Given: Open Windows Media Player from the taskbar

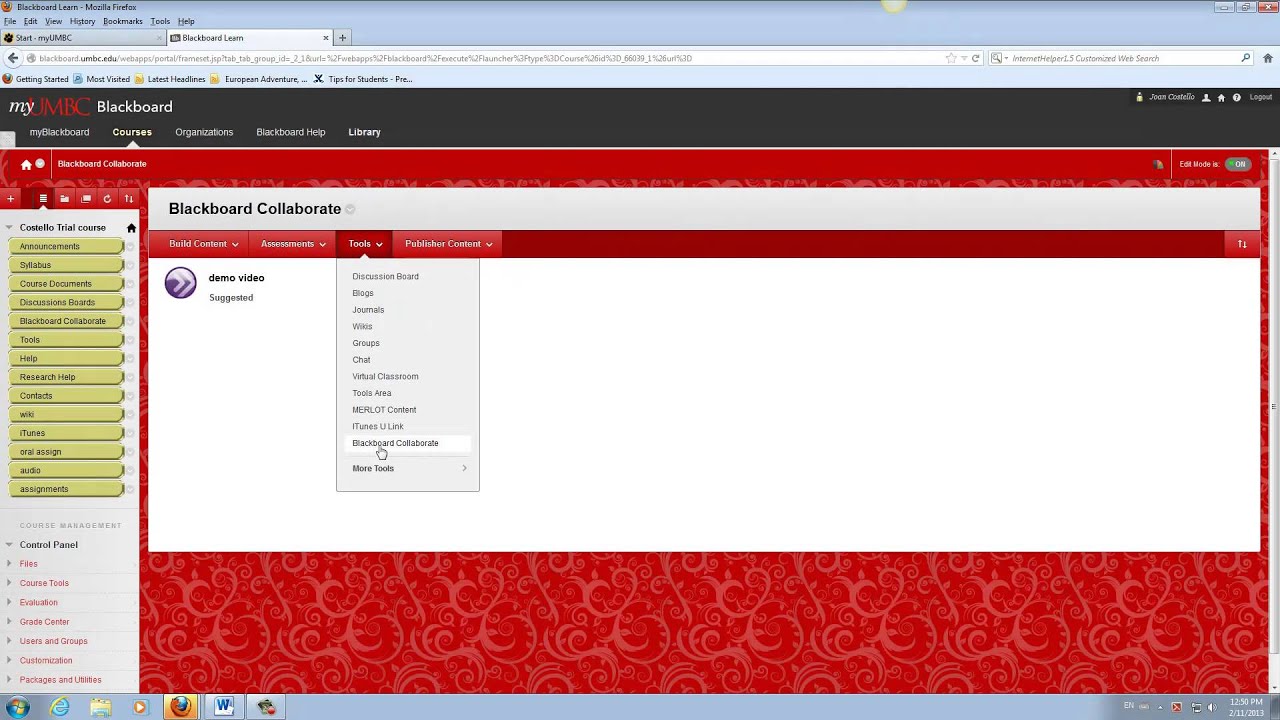Looking at the screenshot, I should (x=140, y=707).
